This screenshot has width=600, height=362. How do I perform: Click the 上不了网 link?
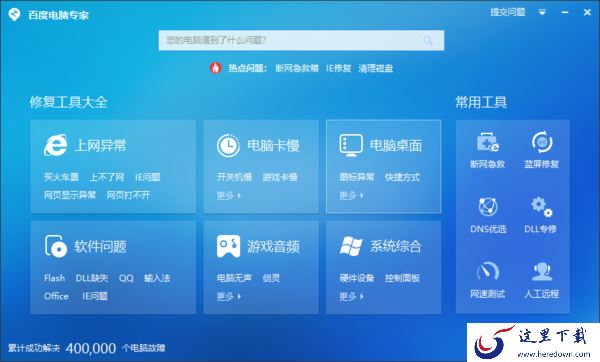[x=107, y=177]
